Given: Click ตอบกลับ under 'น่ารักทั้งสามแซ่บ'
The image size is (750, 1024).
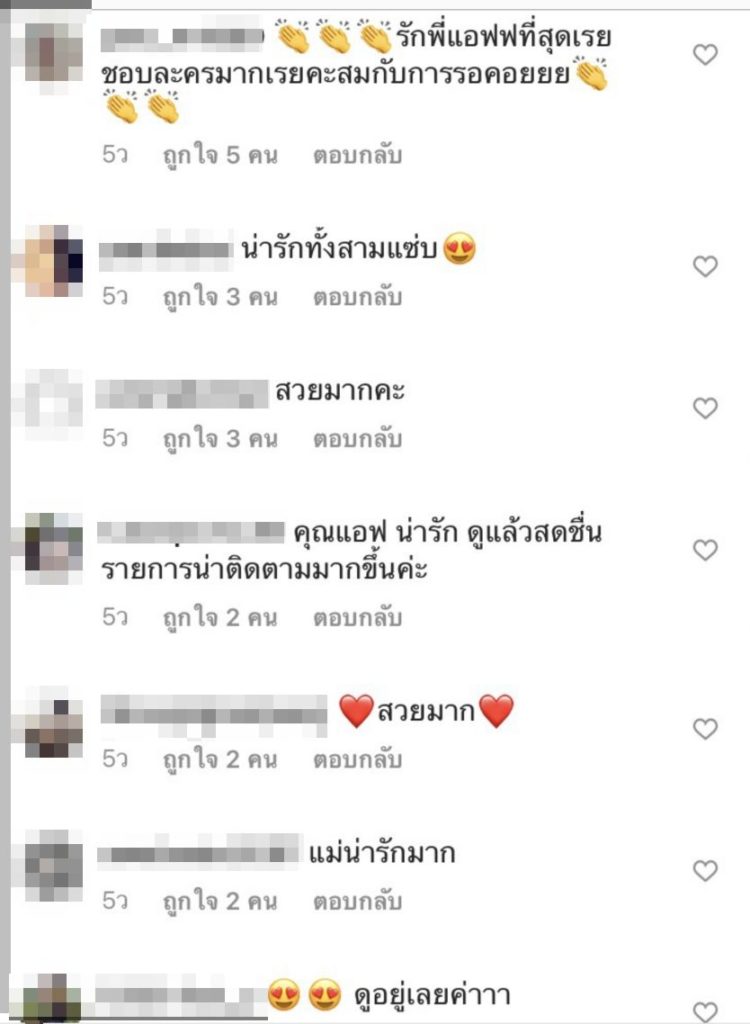Looking at the screenshot, I should [357, 297].
